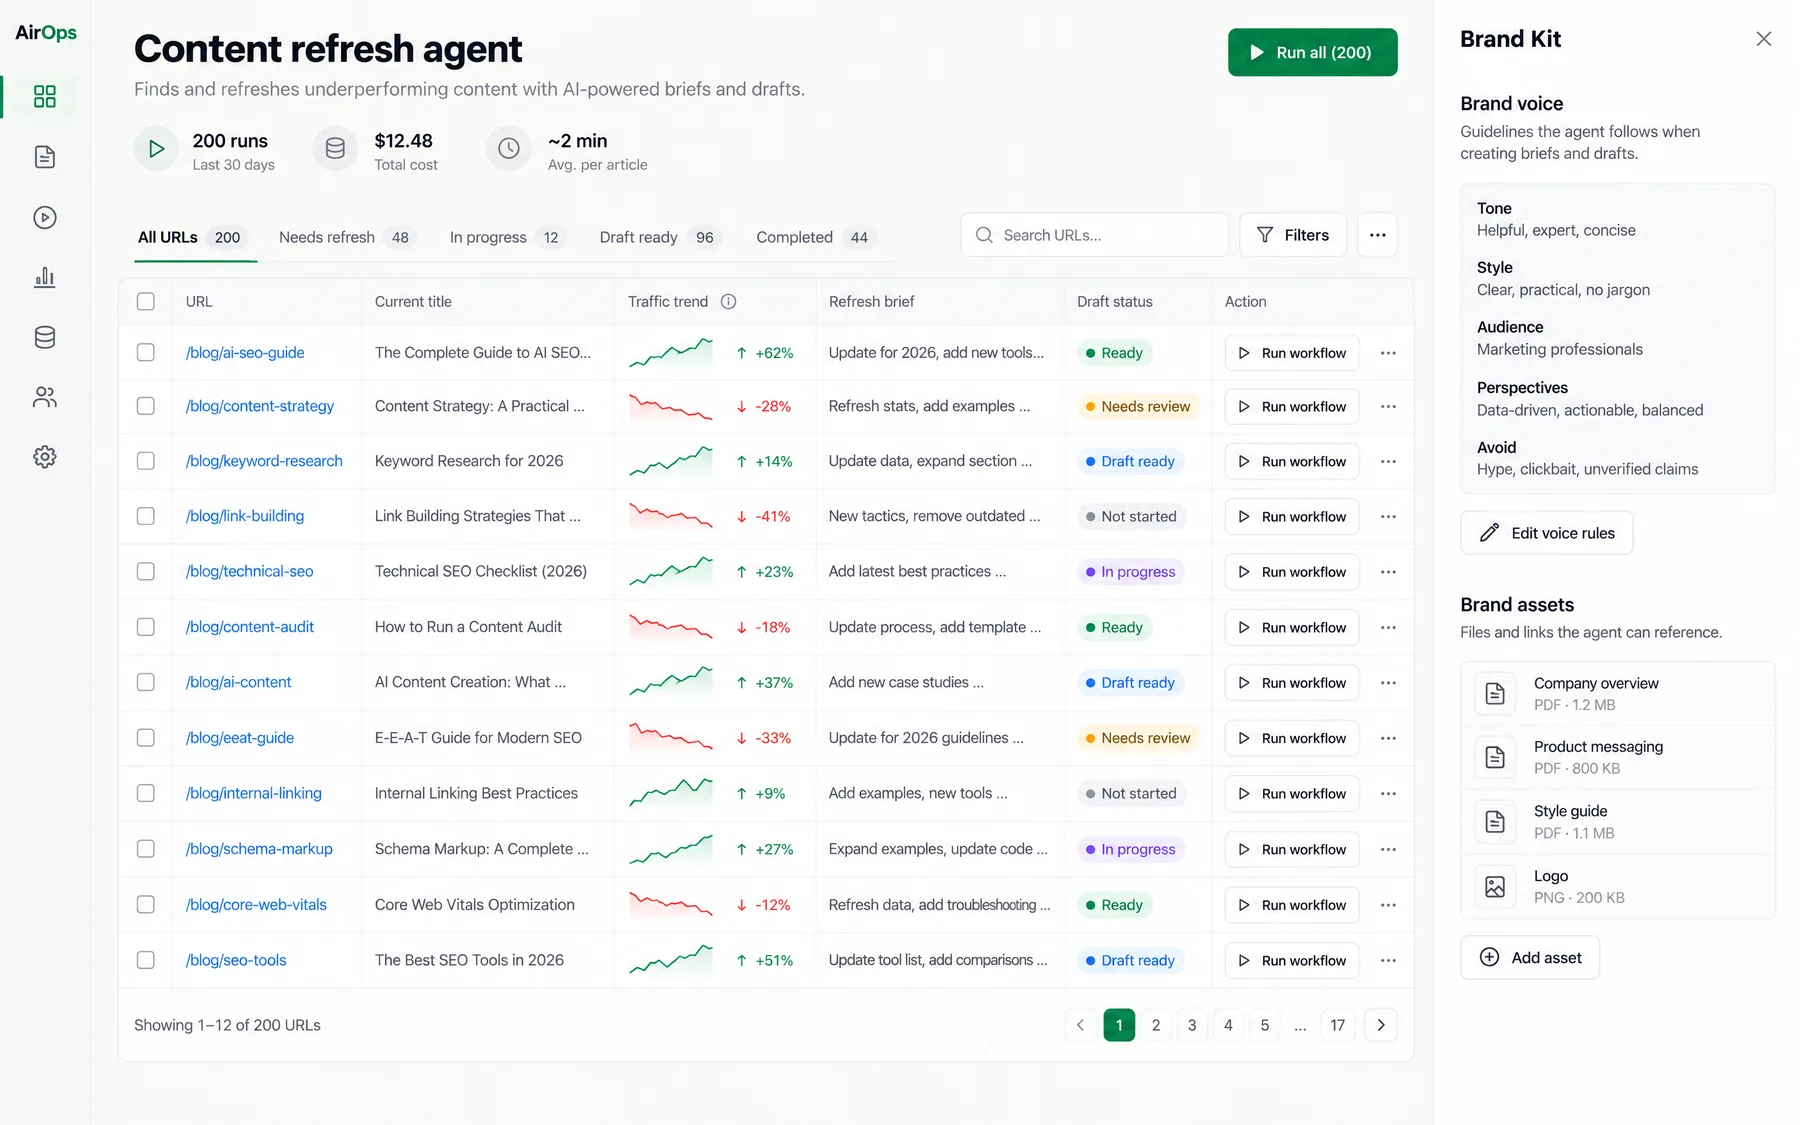
Task: Open the team users icon in sidebar
Action: 45,397
